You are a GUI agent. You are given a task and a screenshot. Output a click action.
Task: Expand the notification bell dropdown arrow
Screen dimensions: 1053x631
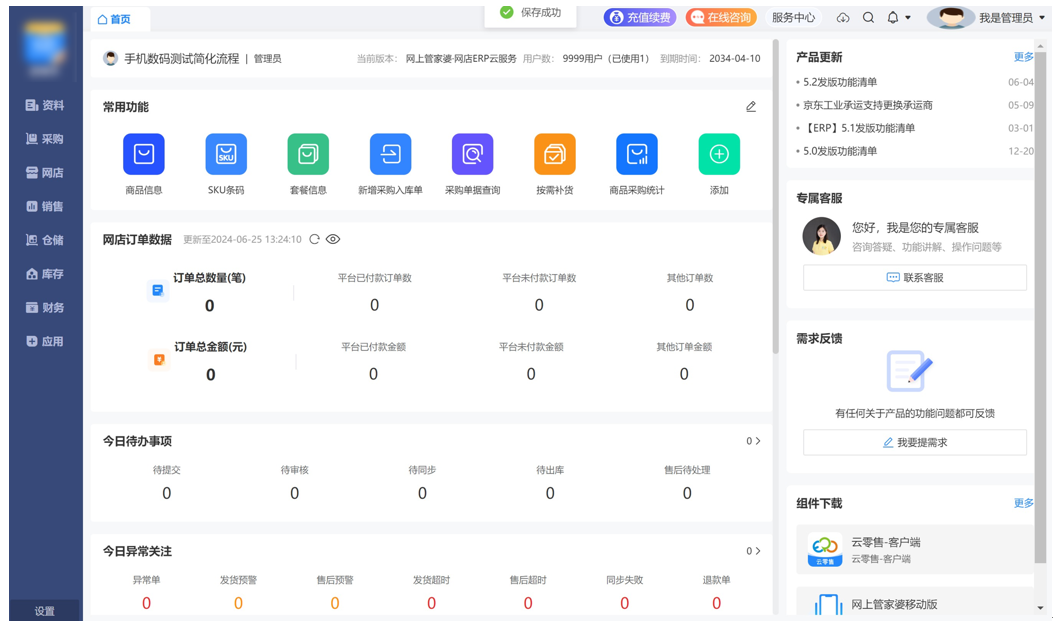(908, 18)
